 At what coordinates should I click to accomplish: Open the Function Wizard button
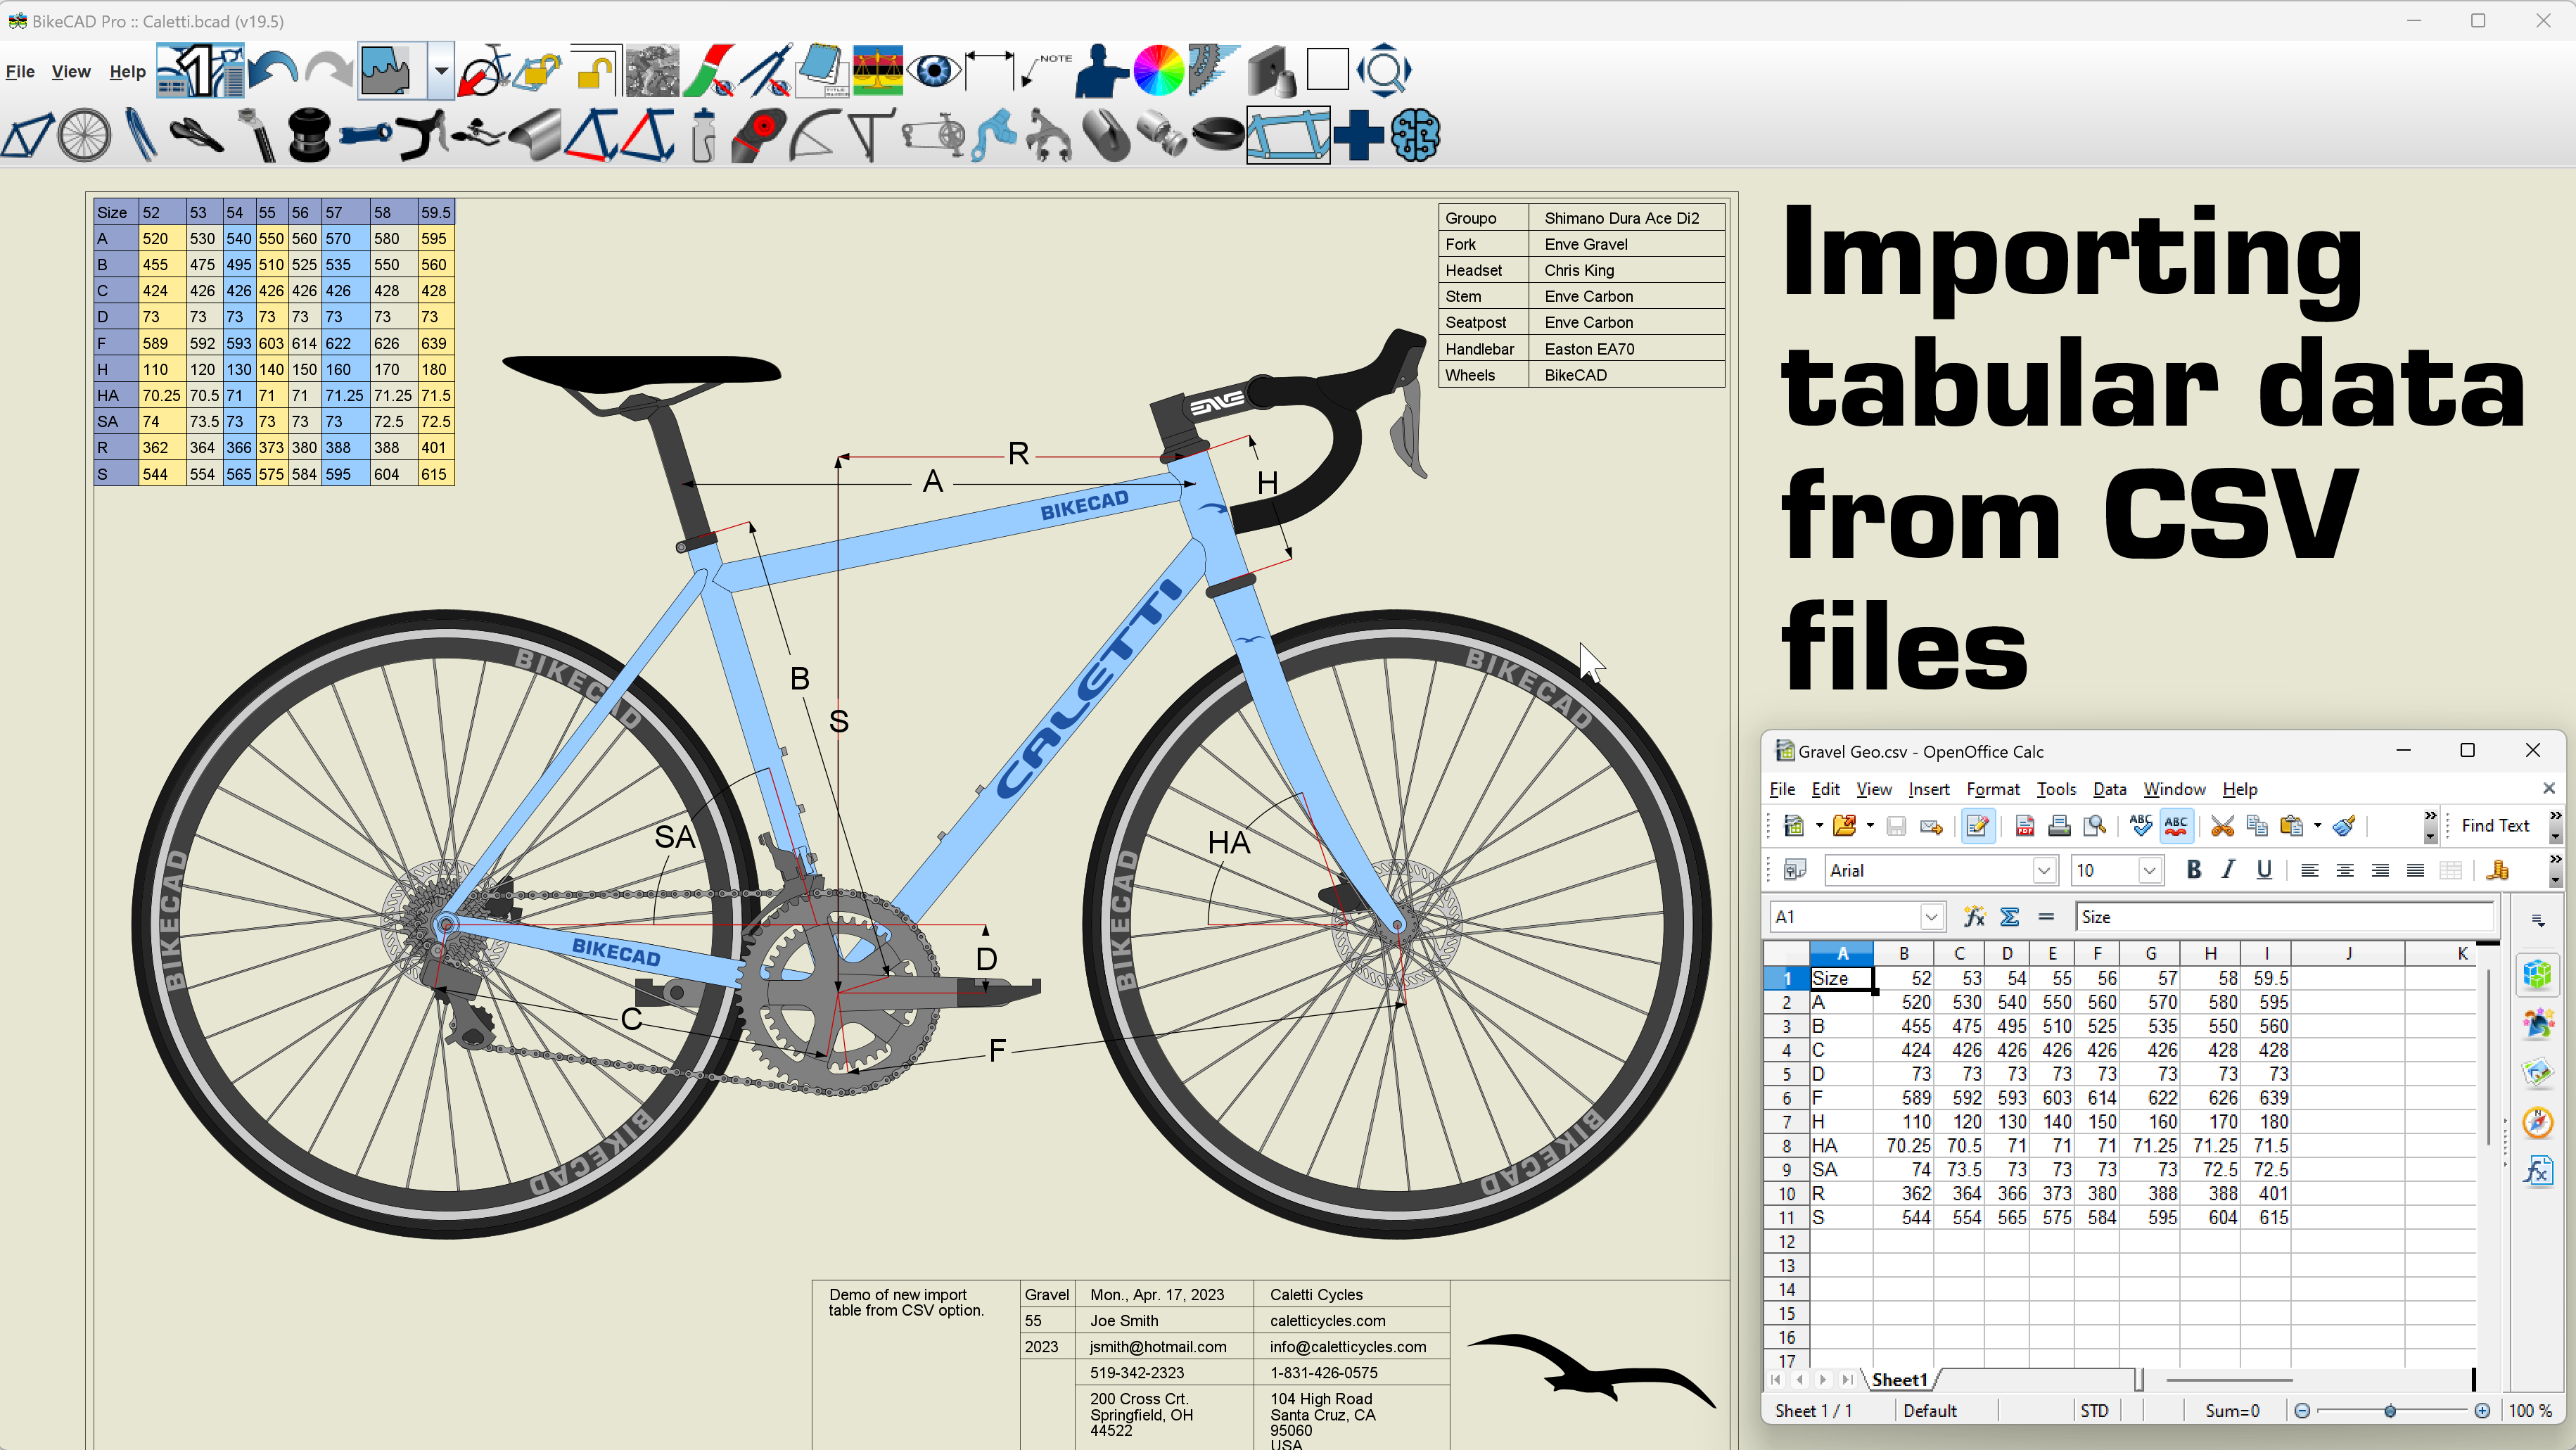click(1974, 917)
